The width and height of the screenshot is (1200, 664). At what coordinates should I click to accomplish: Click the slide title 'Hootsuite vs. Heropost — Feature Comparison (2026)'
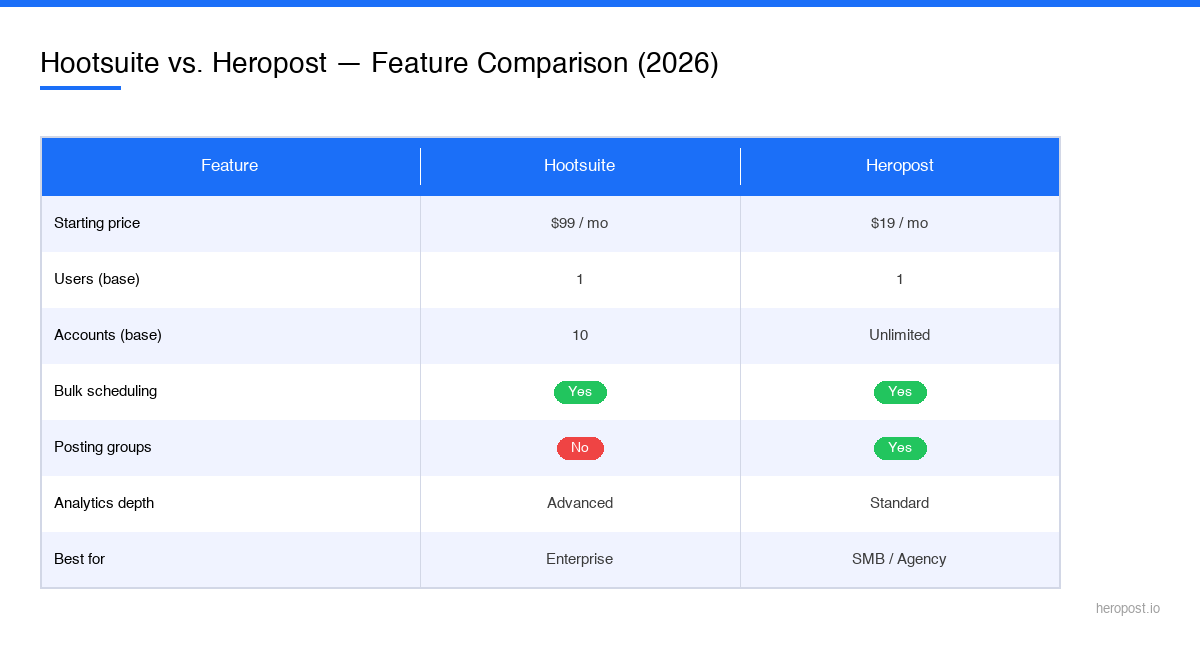coord(379,63)
